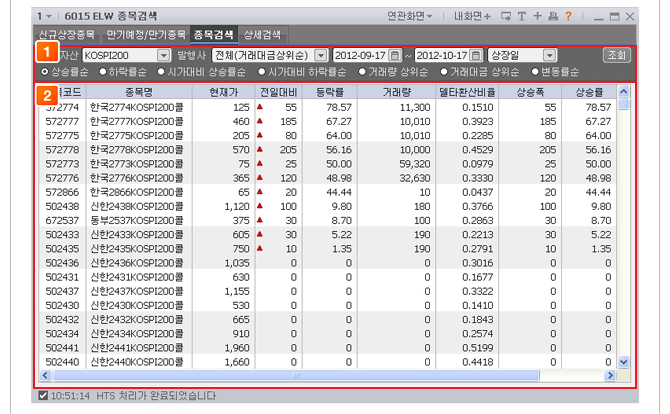Click the horizontal scrollbar thumb
The image size is (670, 414).
(296, 375)
